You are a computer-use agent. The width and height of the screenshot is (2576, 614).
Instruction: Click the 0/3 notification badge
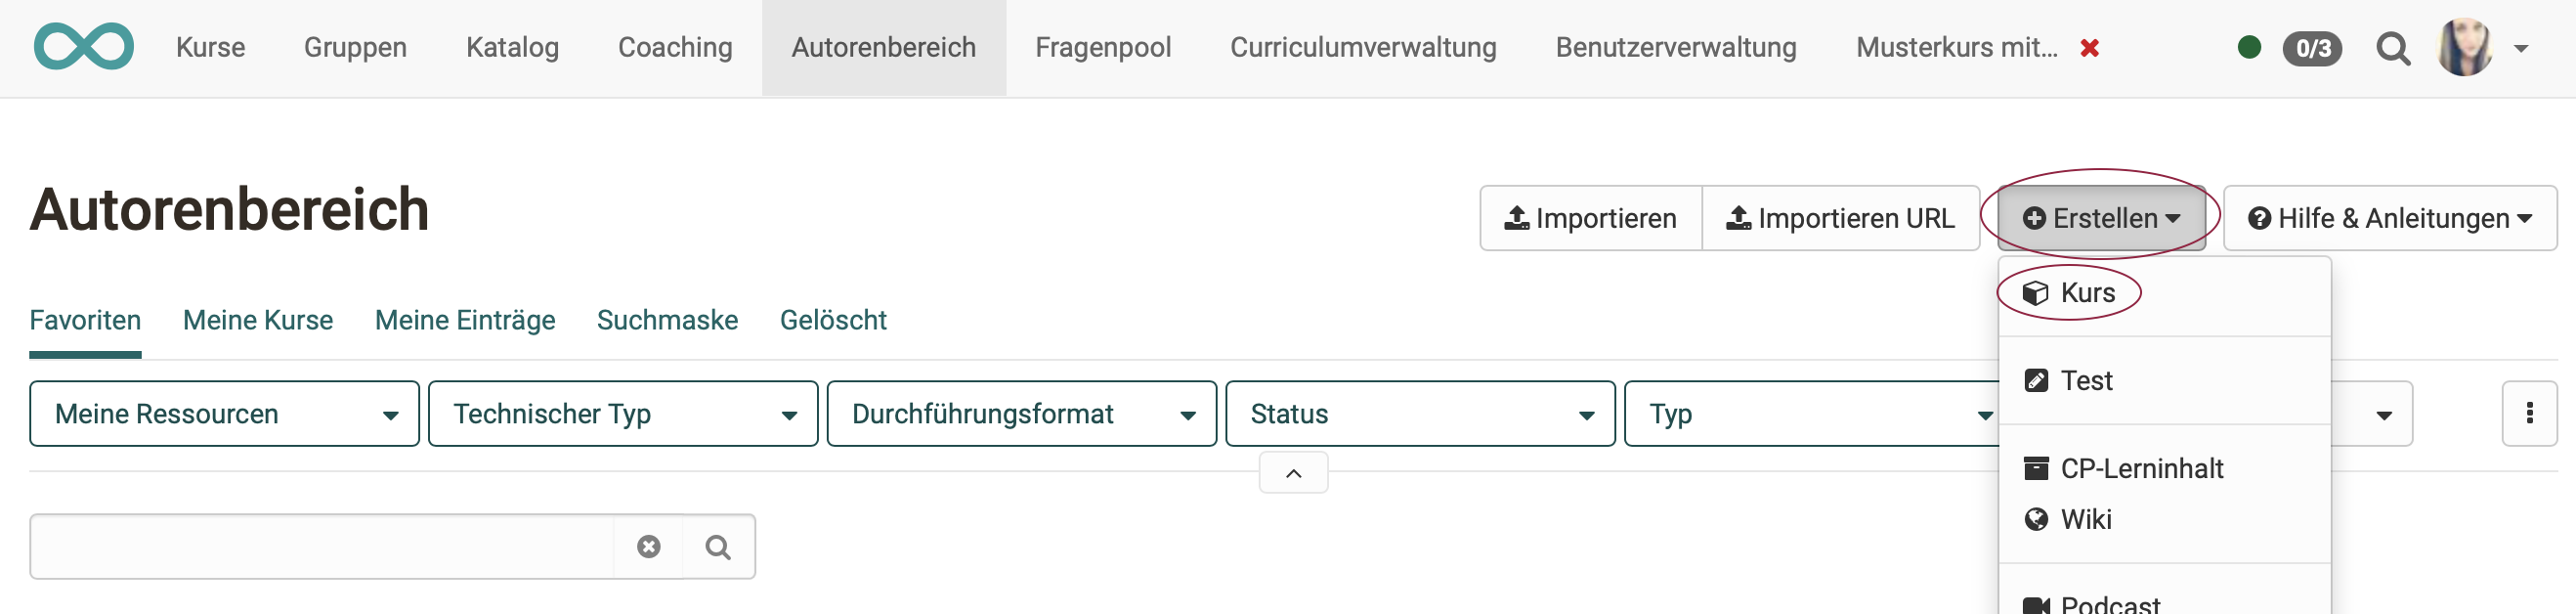point(2315,47)
